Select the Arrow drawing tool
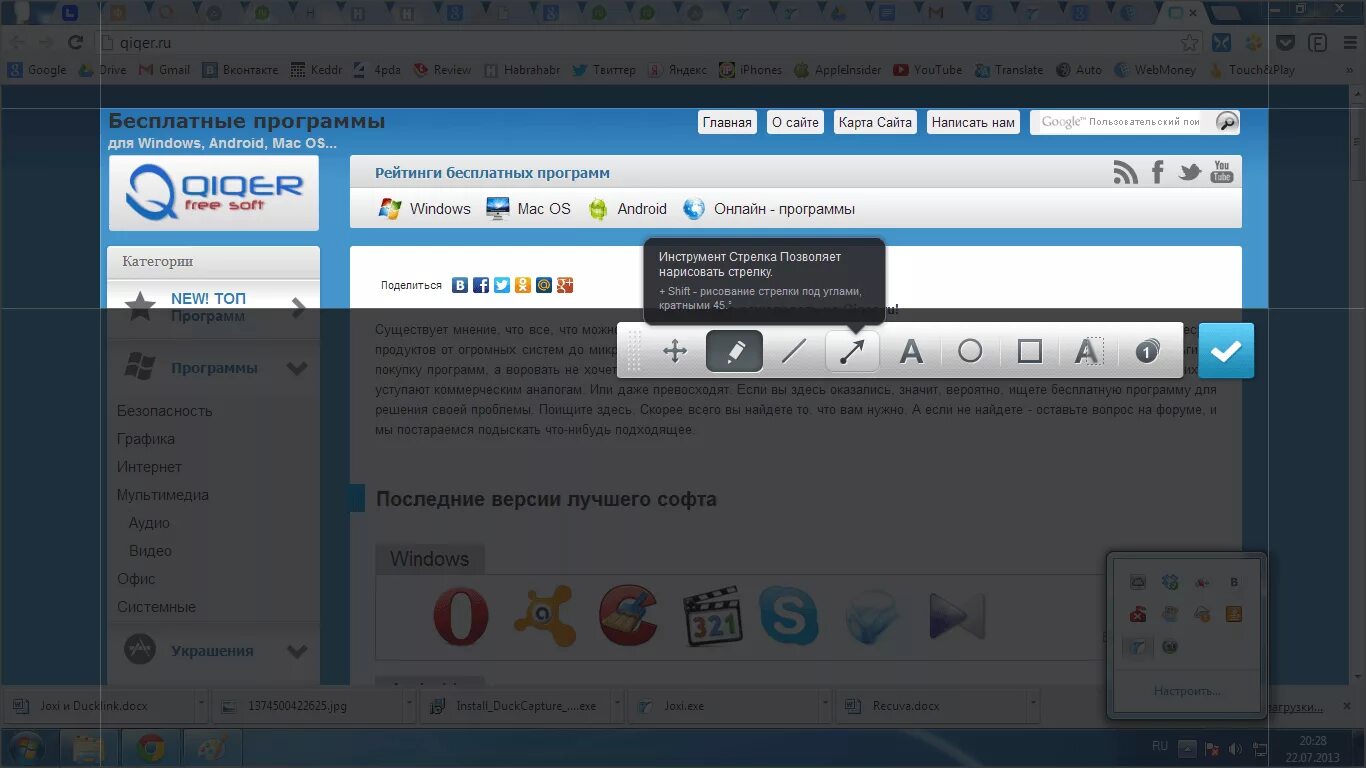The image size is (1366, 768). coord(852,351)
